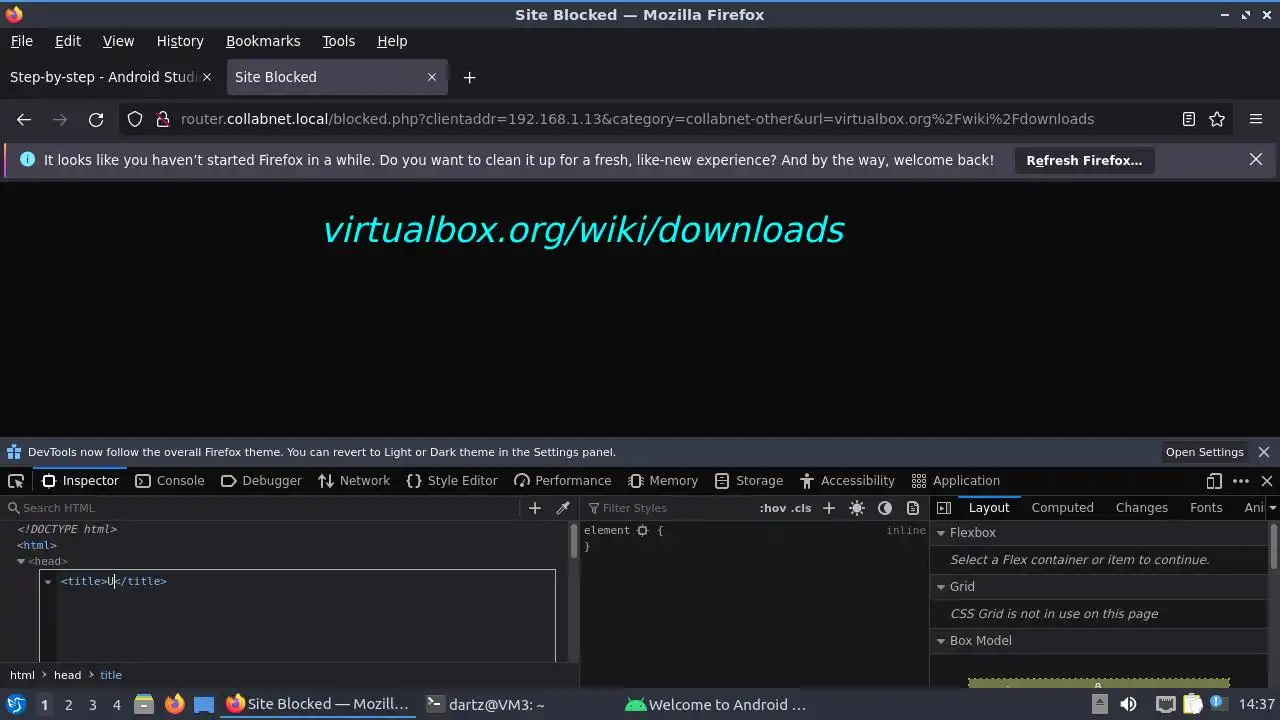Open the Style Editor panel
The height and width of the screenshot is (720, 1280).
[452, 481]
